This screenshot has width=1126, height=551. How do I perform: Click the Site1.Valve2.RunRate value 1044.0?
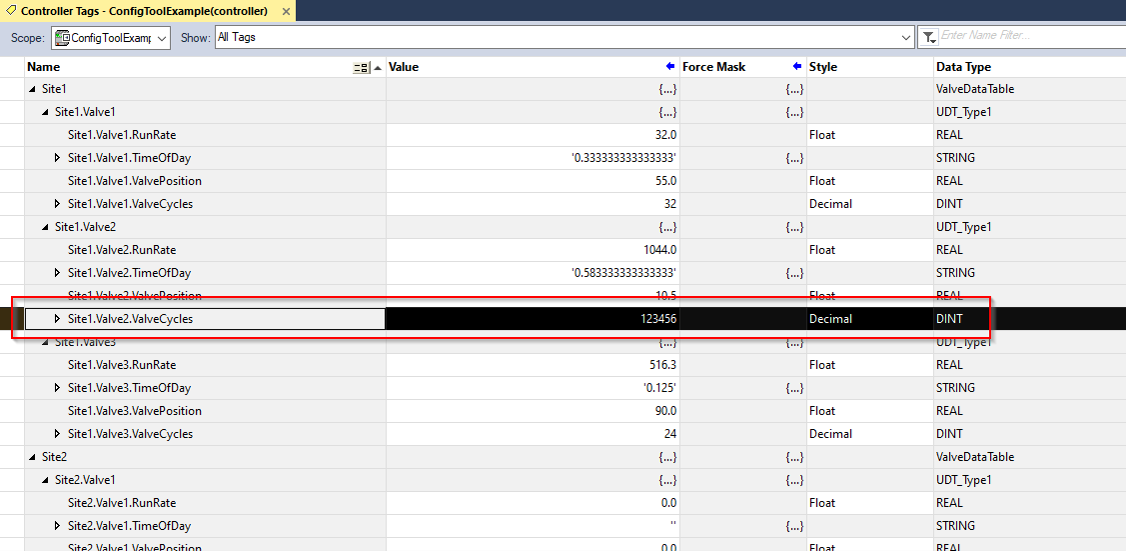pos(661,249)
